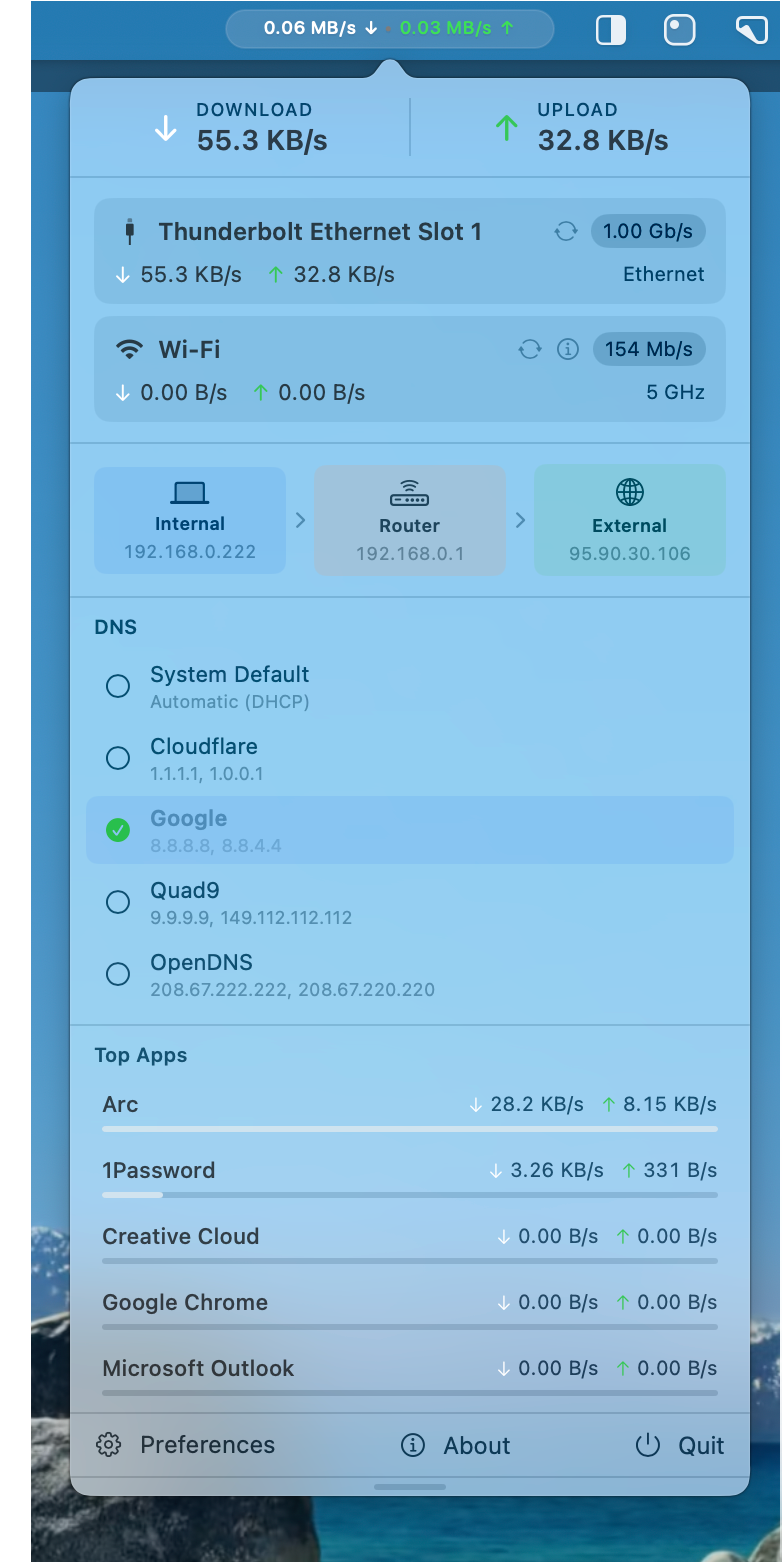Click the UPLOAD 32.8 KB/s readout
The image size is (782, 1562).
click(x=603, y=127)
